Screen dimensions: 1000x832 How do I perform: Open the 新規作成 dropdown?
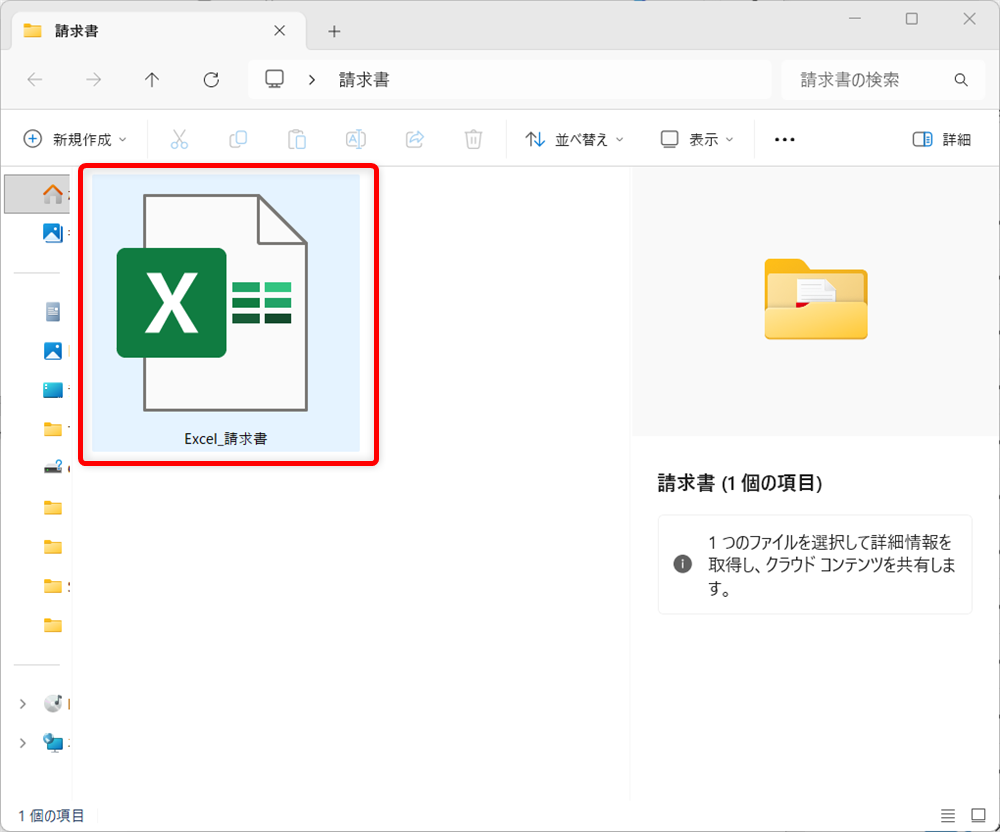click(75, 139)
